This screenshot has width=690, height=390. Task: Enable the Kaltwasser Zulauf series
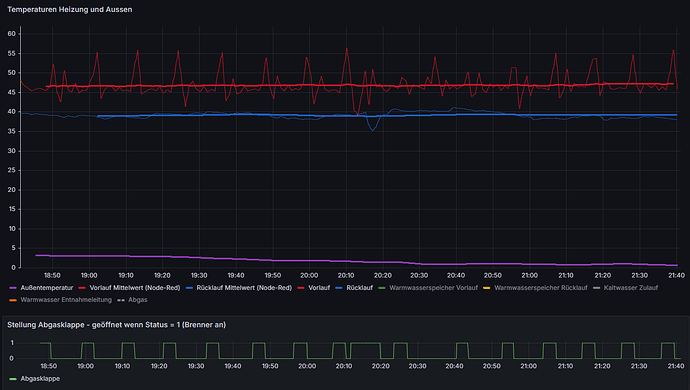coord(631,288)
